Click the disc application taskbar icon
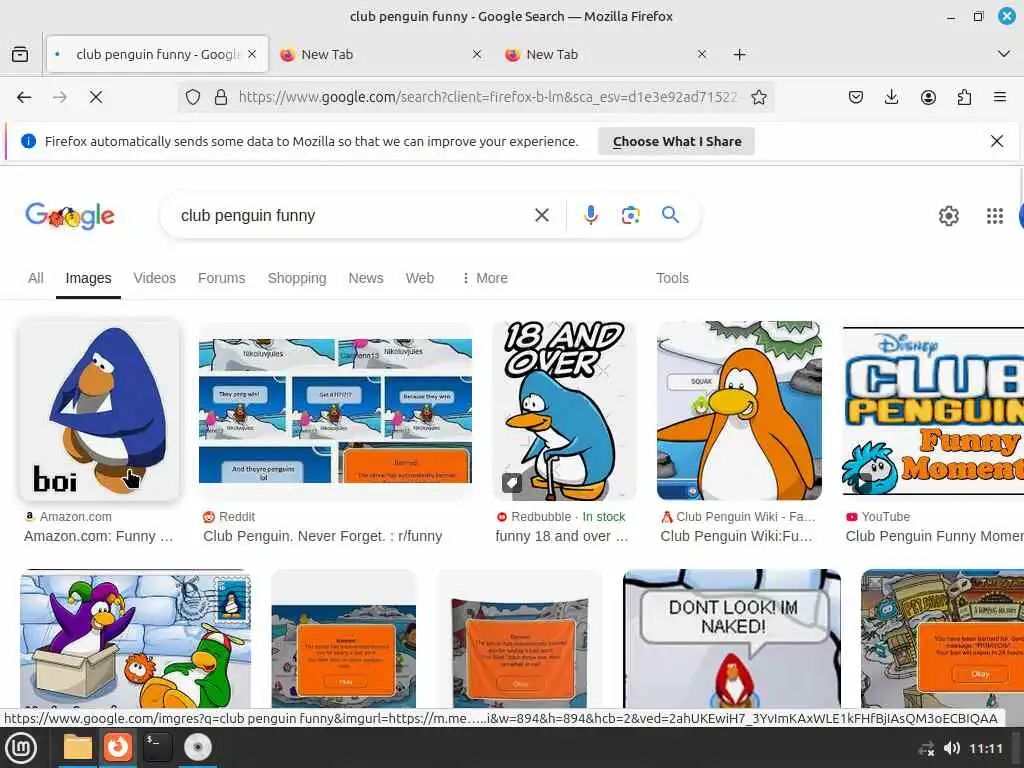The width and height of the screenshot is (1024, 768). pyautogui.click(x=198, y=748)
